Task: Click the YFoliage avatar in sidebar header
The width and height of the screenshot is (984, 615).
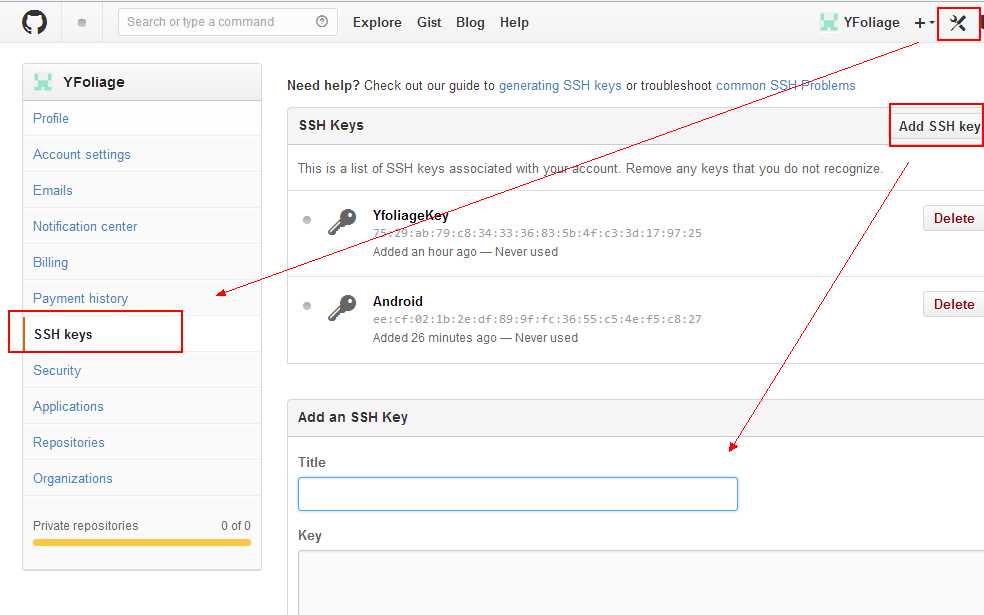Action: coord(43,82)
